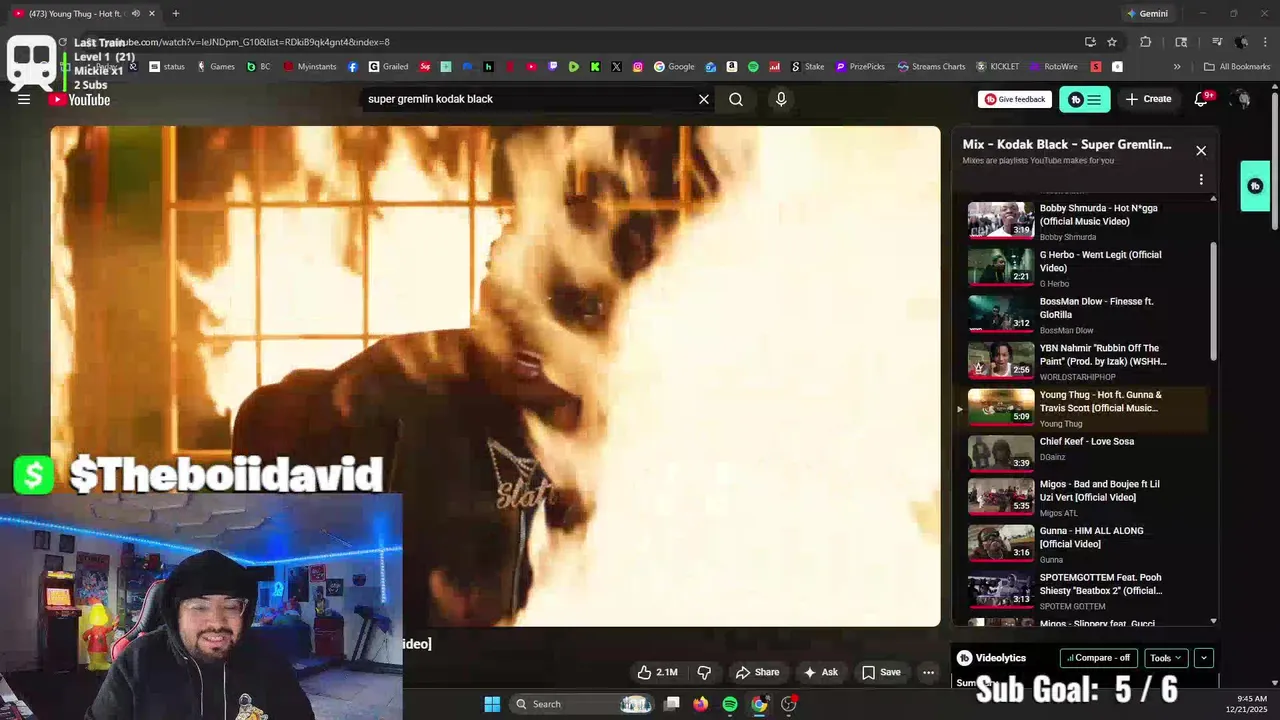This screenshot has width=1280, height=720.
Task: Run search with the magnifier button
Action: coord(736,99)
